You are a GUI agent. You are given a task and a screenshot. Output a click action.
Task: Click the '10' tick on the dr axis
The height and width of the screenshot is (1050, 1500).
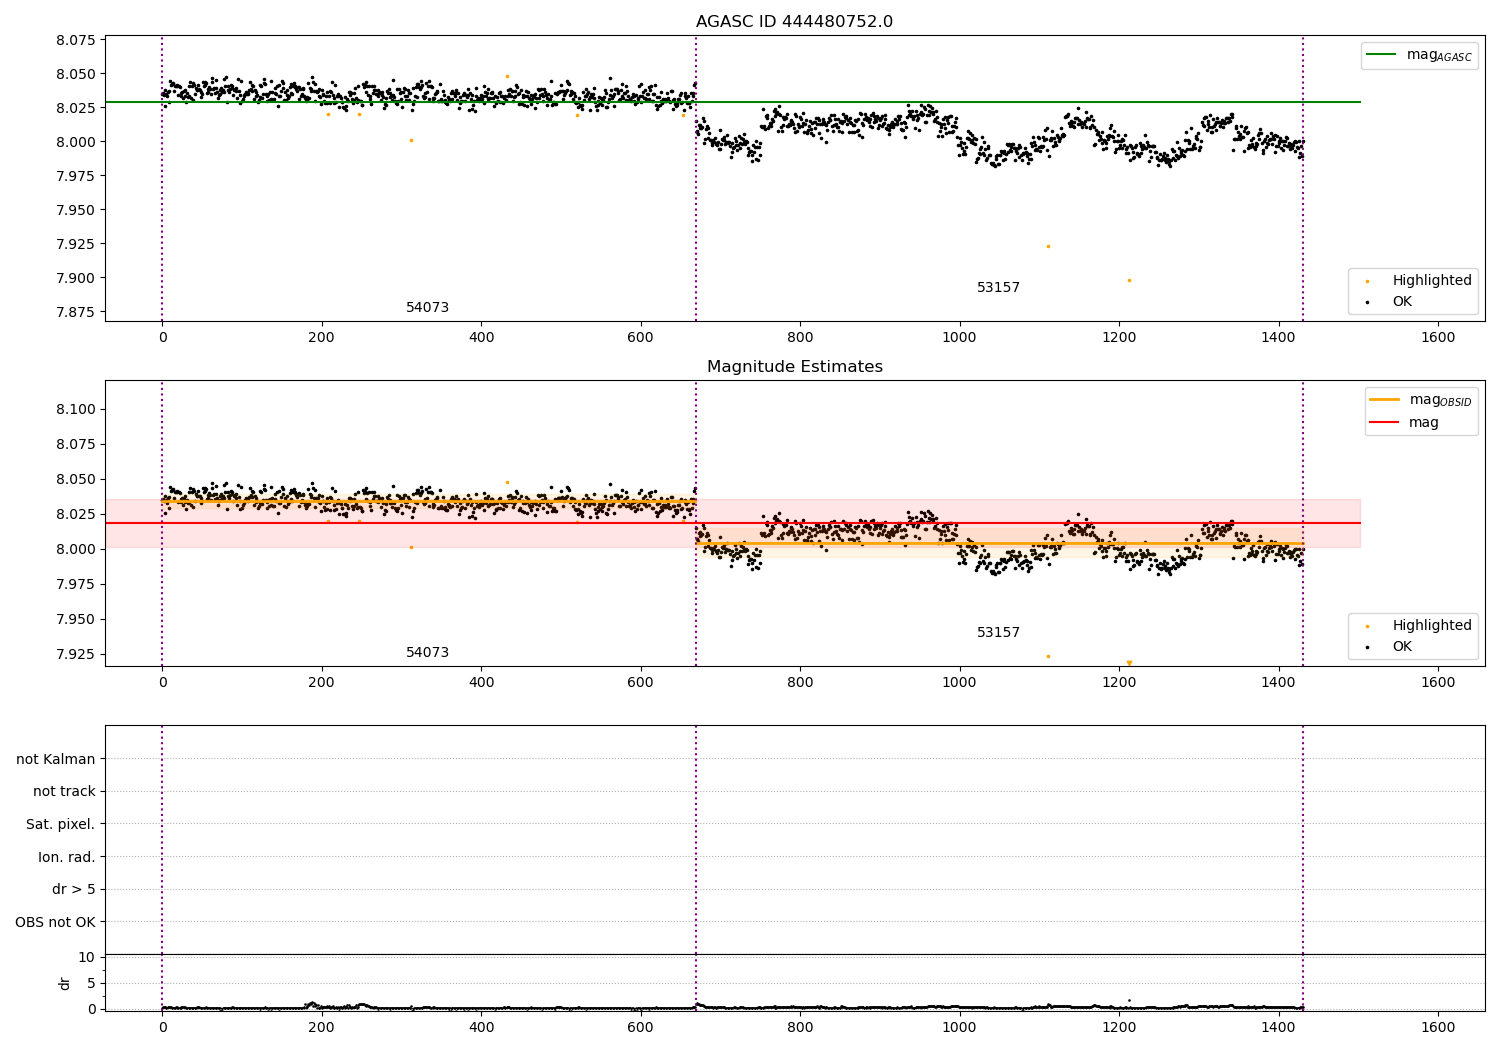point(87,957)
